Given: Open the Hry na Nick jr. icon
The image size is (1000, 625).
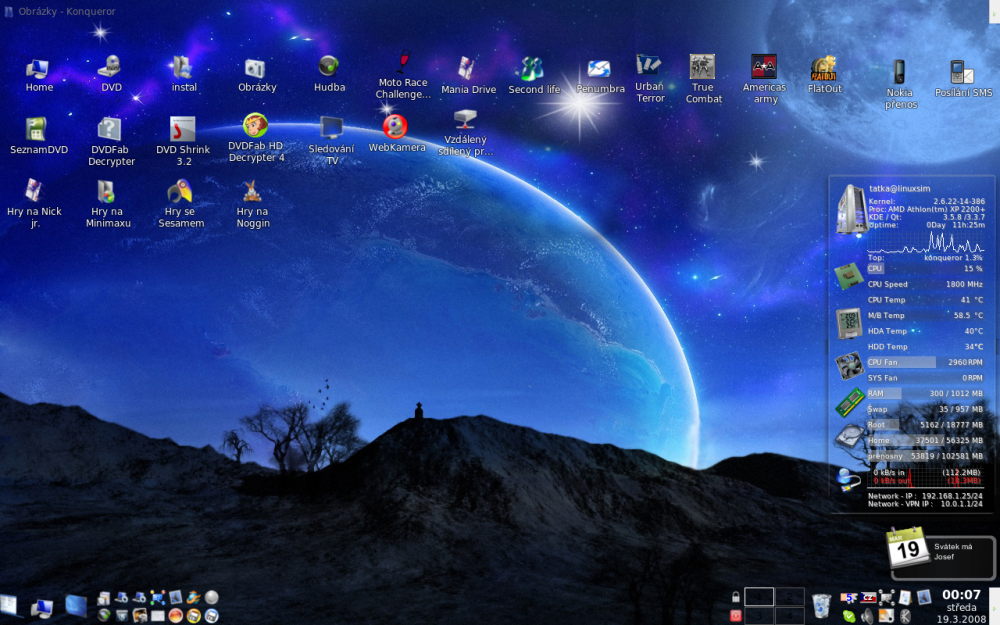Looking at the screenshot, I should click(34, 203).
